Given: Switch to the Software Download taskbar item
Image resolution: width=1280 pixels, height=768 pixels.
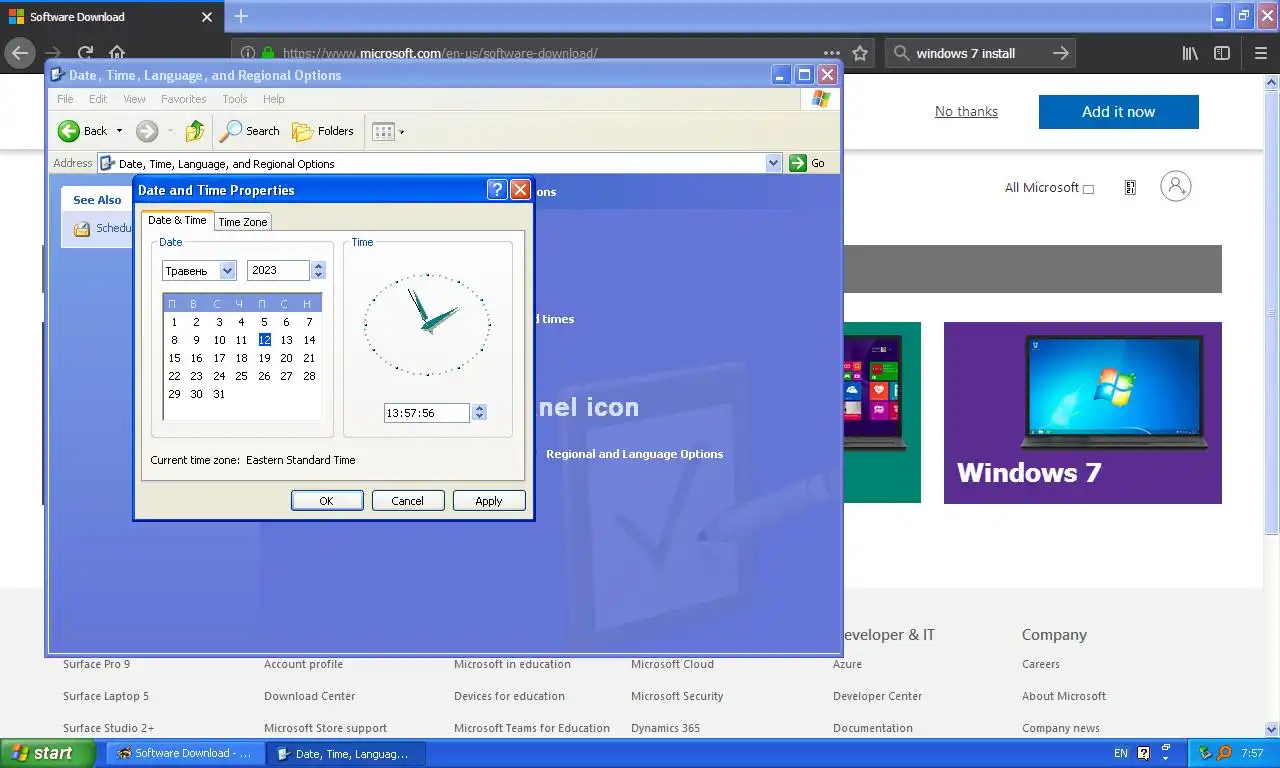Looking at the screenshot, I should 184,753.
